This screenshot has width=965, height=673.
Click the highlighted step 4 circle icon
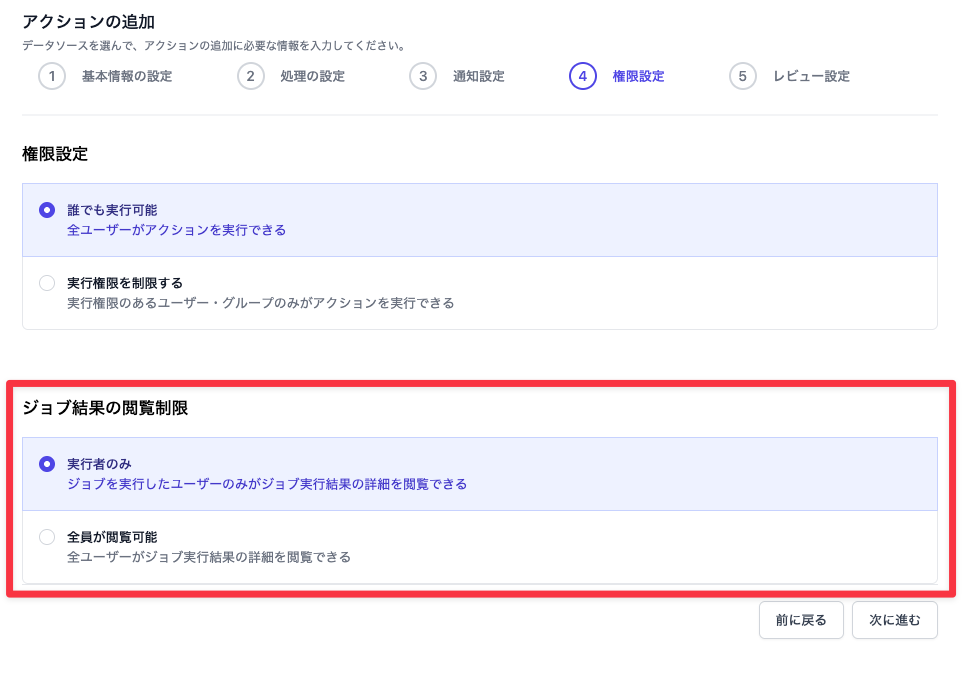(x=583, y=76)
